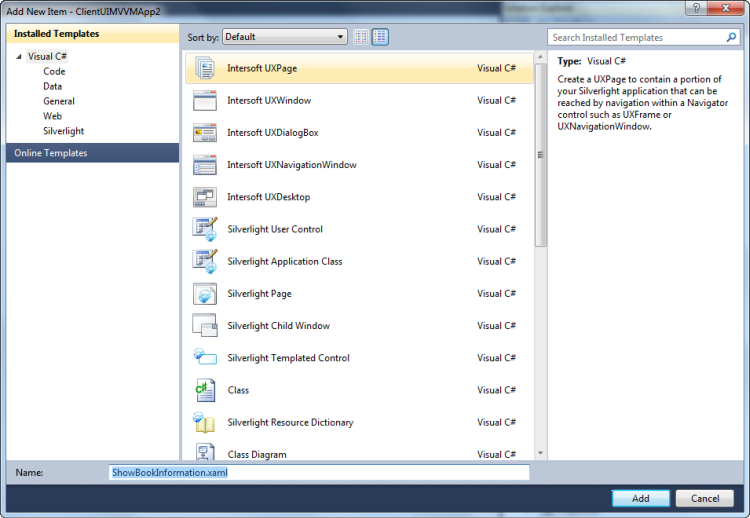Click the Silverlight Child Window icon

[x=205, y=326]
